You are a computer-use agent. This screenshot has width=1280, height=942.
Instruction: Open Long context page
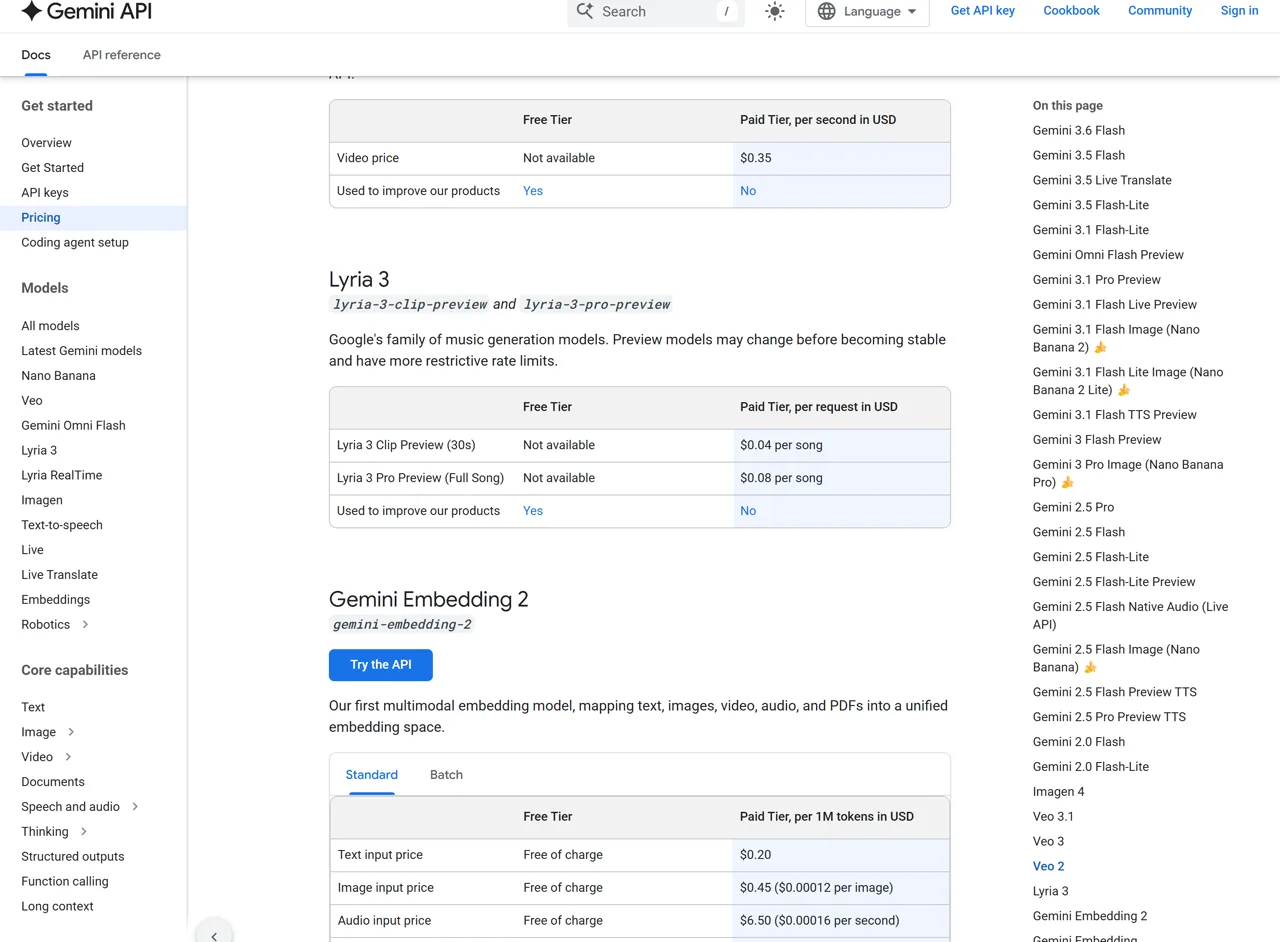pyautogui.click(x=57, y=907)
